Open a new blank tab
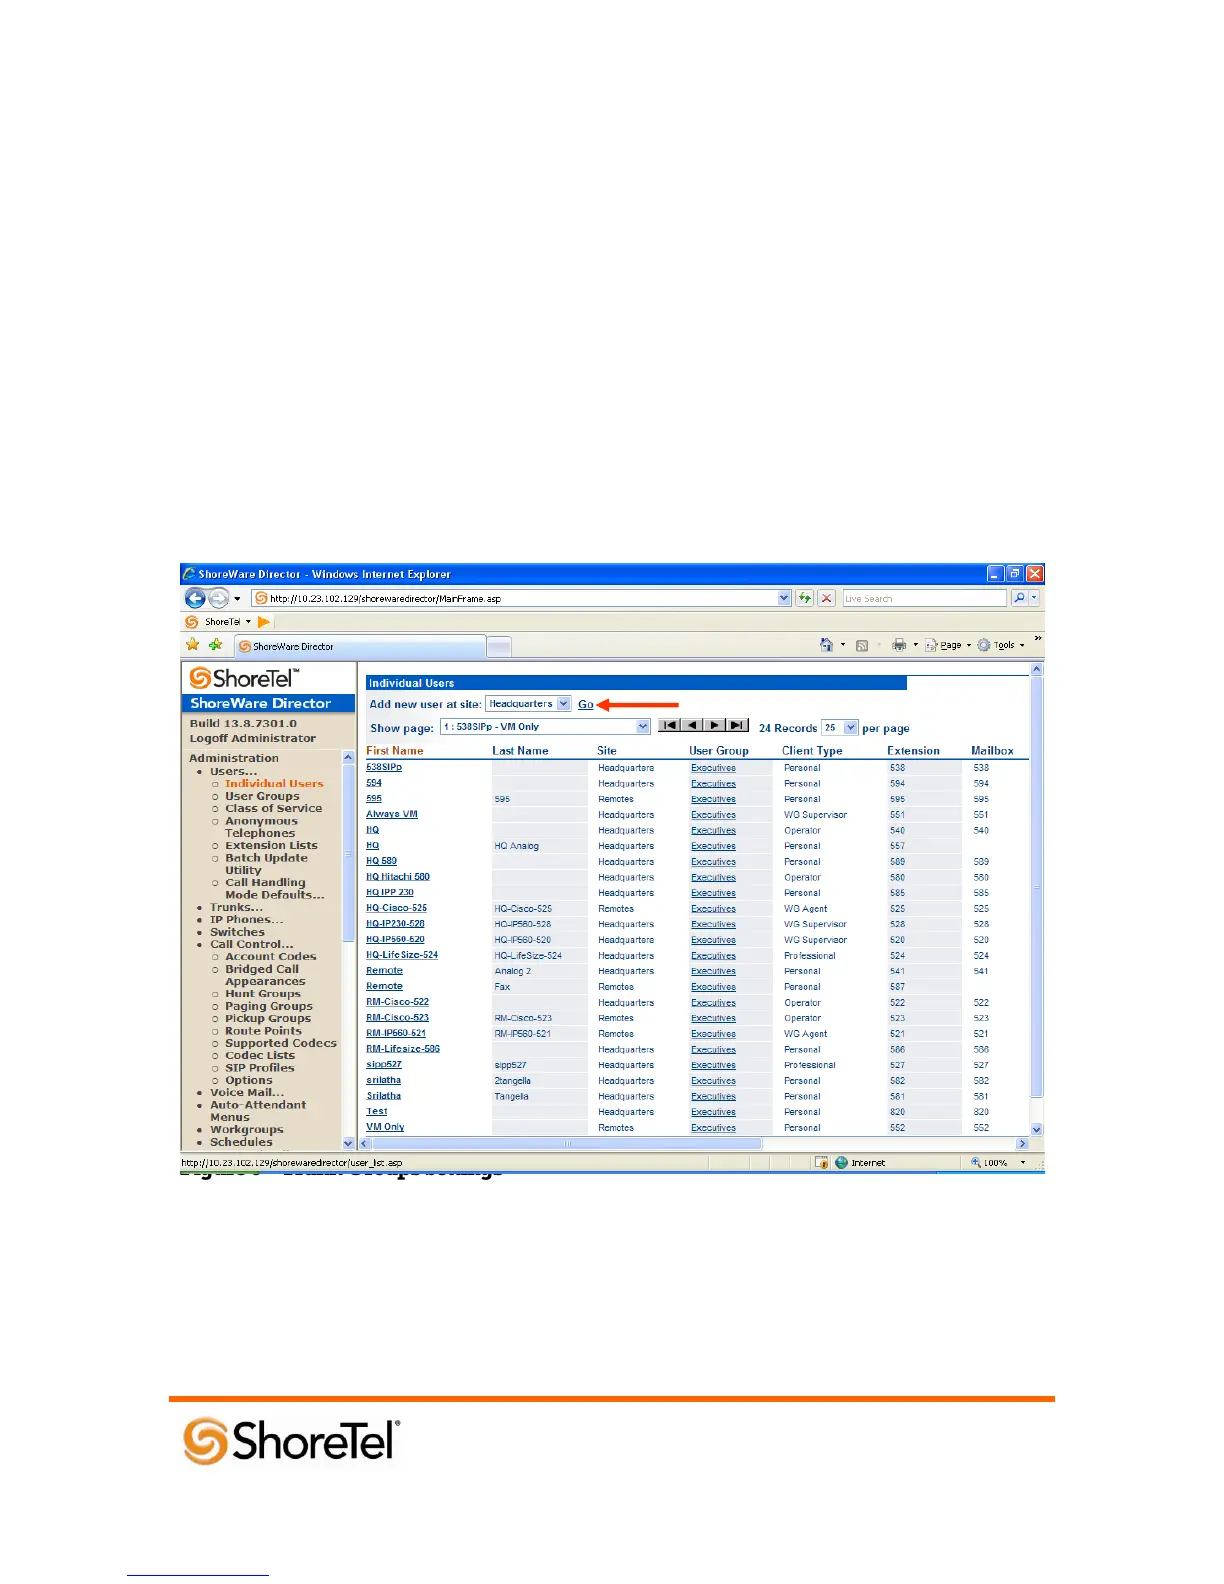Image resolution: width=1224 pixels, height=1584 pixels. (499, 647)
